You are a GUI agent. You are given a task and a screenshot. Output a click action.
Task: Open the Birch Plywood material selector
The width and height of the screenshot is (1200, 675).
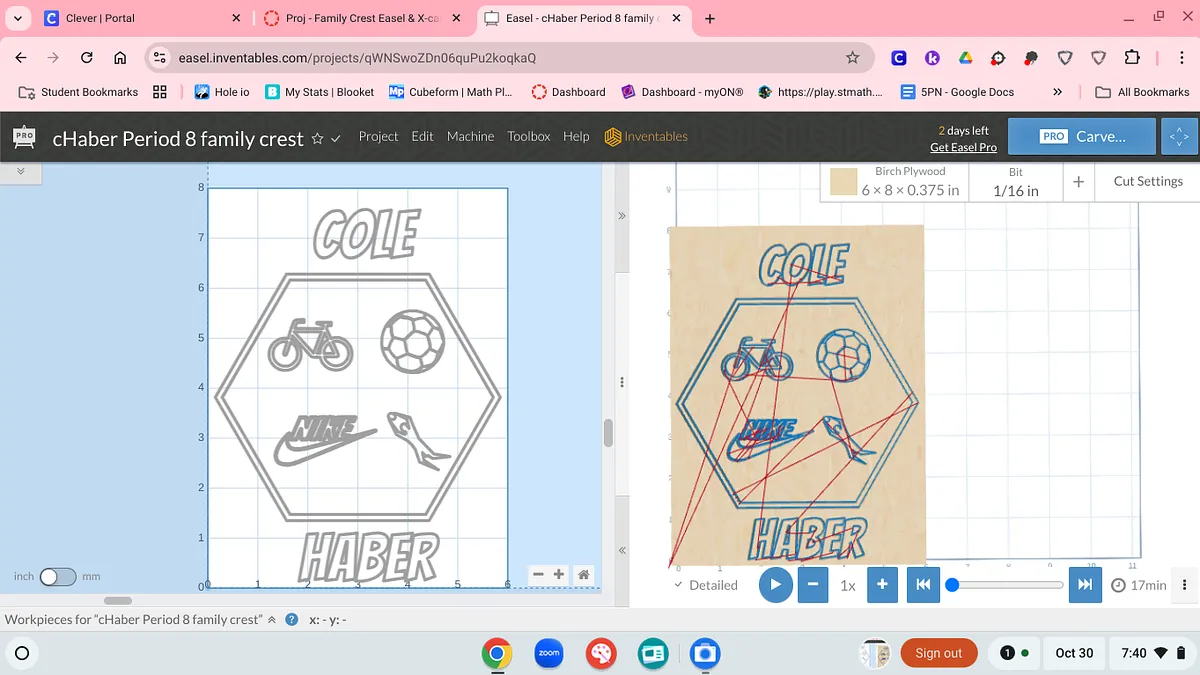click(x=895, y=182)
